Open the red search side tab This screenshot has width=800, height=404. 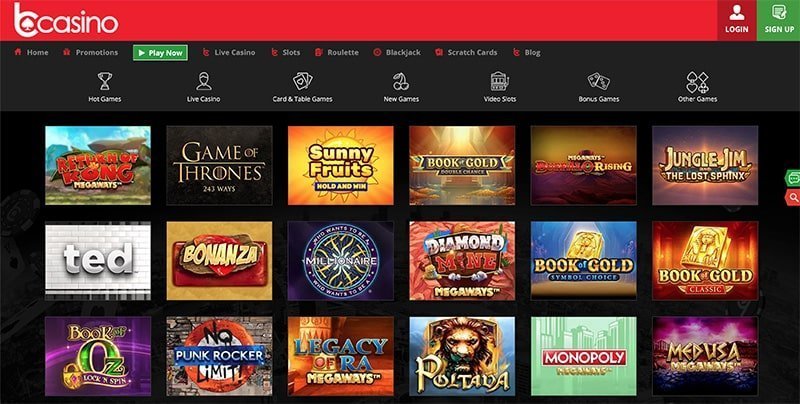(x=792, y=197)
